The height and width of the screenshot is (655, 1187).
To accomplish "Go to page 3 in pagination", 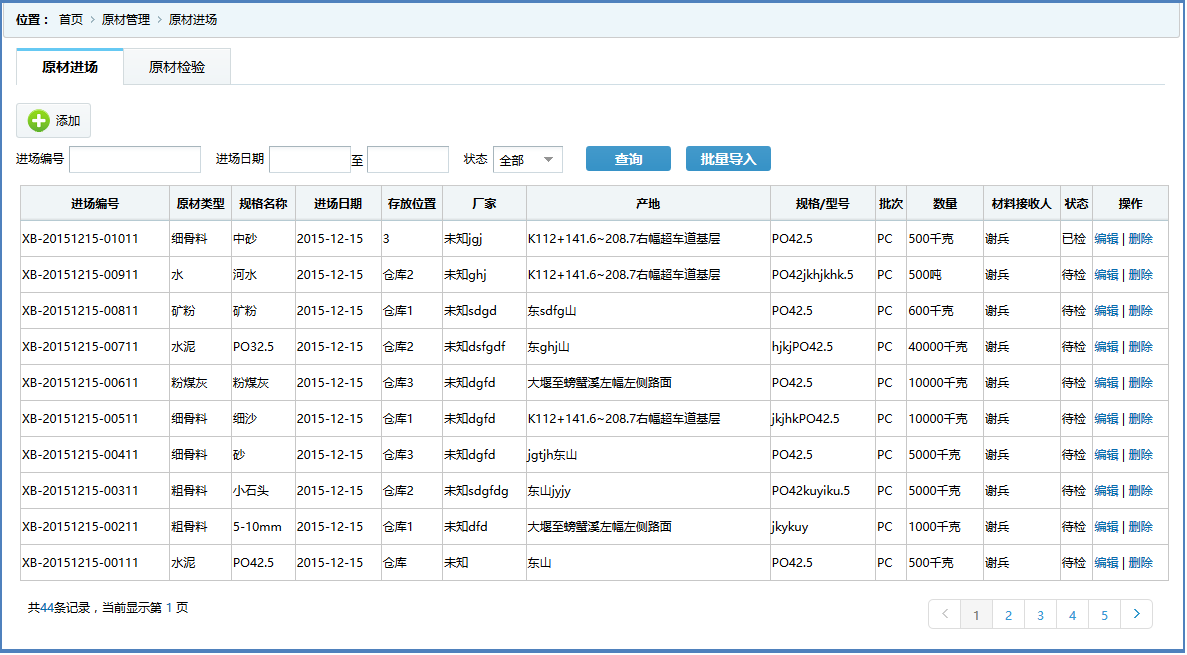I will coord(1040,615).
